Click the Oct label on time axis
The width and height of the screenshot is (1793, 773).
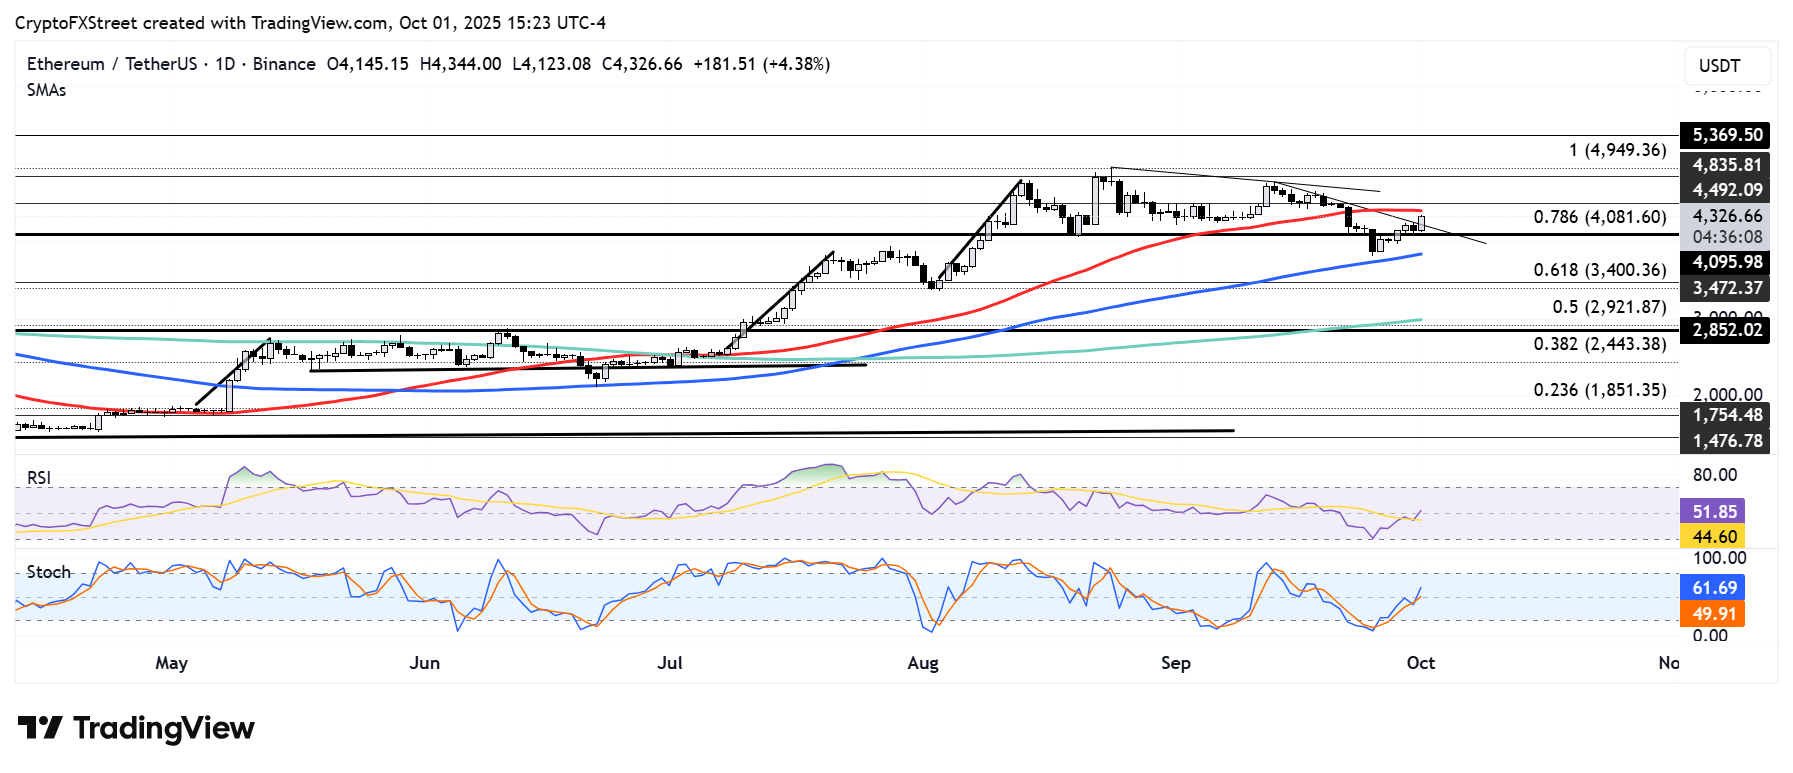1420,663
